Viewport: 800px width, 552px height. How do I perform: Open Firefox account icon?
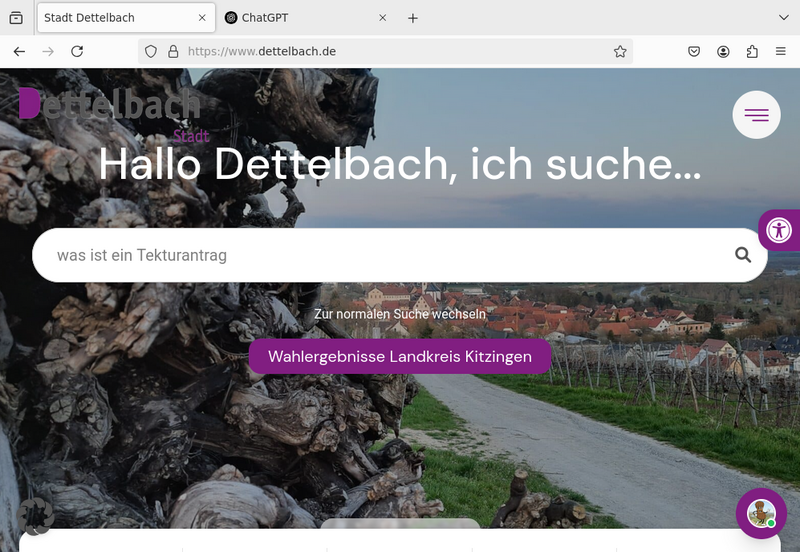(x=723, y=52)
